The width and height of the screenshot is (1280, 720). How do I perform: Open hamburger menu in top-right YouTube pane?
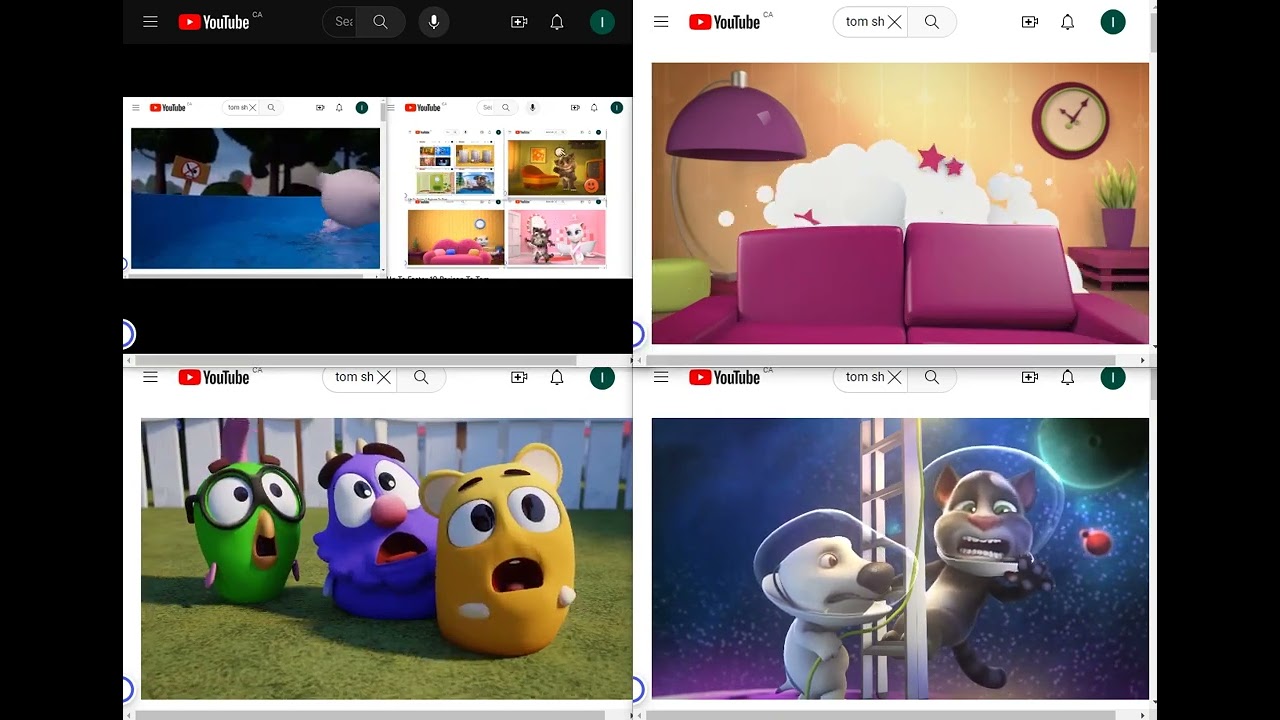point(661,22)
